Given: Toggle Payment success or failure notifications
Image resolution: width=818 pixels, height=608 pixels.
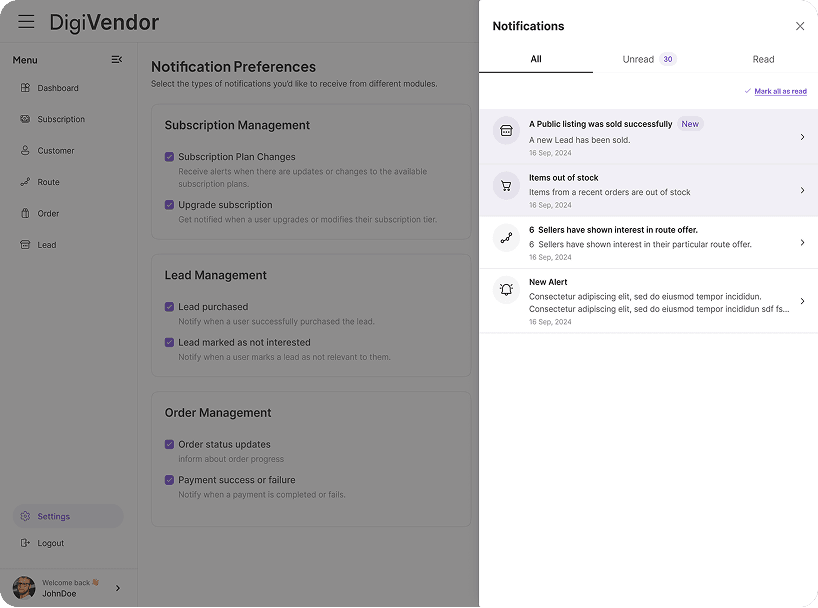Looking at the screenshot, I should 170,480.
